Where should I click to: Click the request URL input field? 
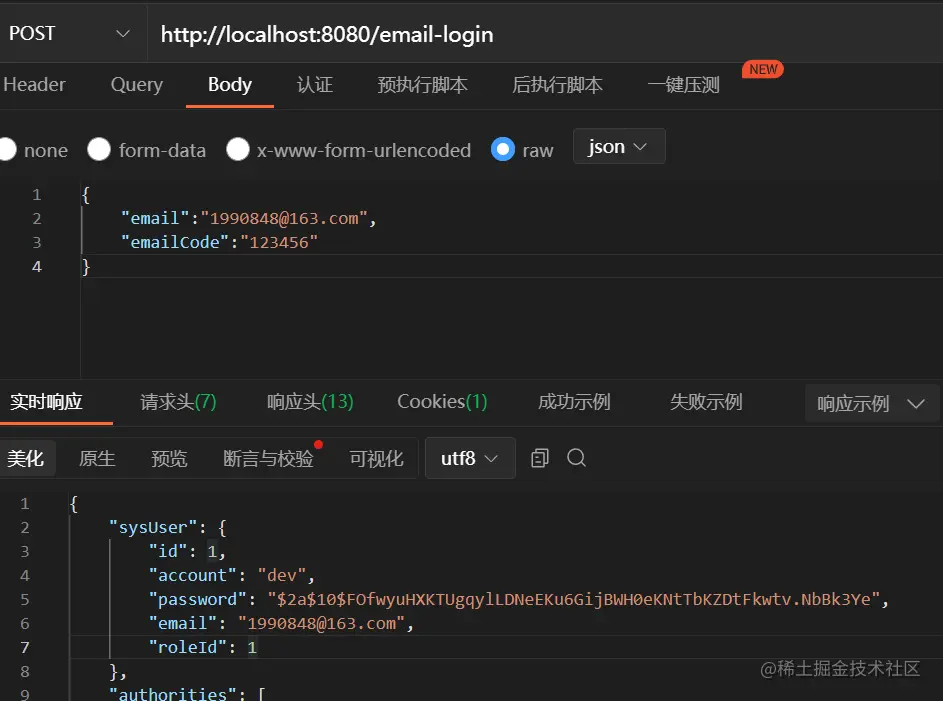coord(544,34)
